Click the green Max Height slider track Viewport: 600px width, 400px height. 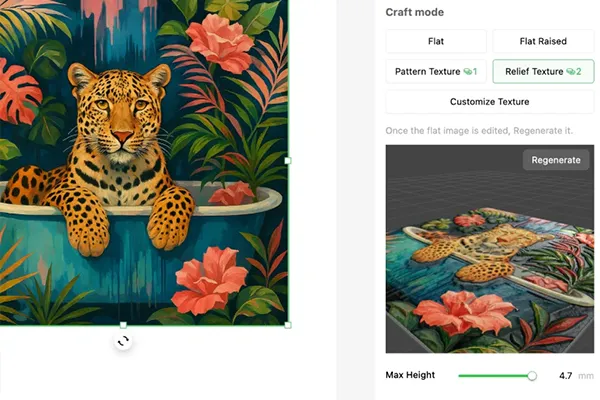[x=493, y=376]
